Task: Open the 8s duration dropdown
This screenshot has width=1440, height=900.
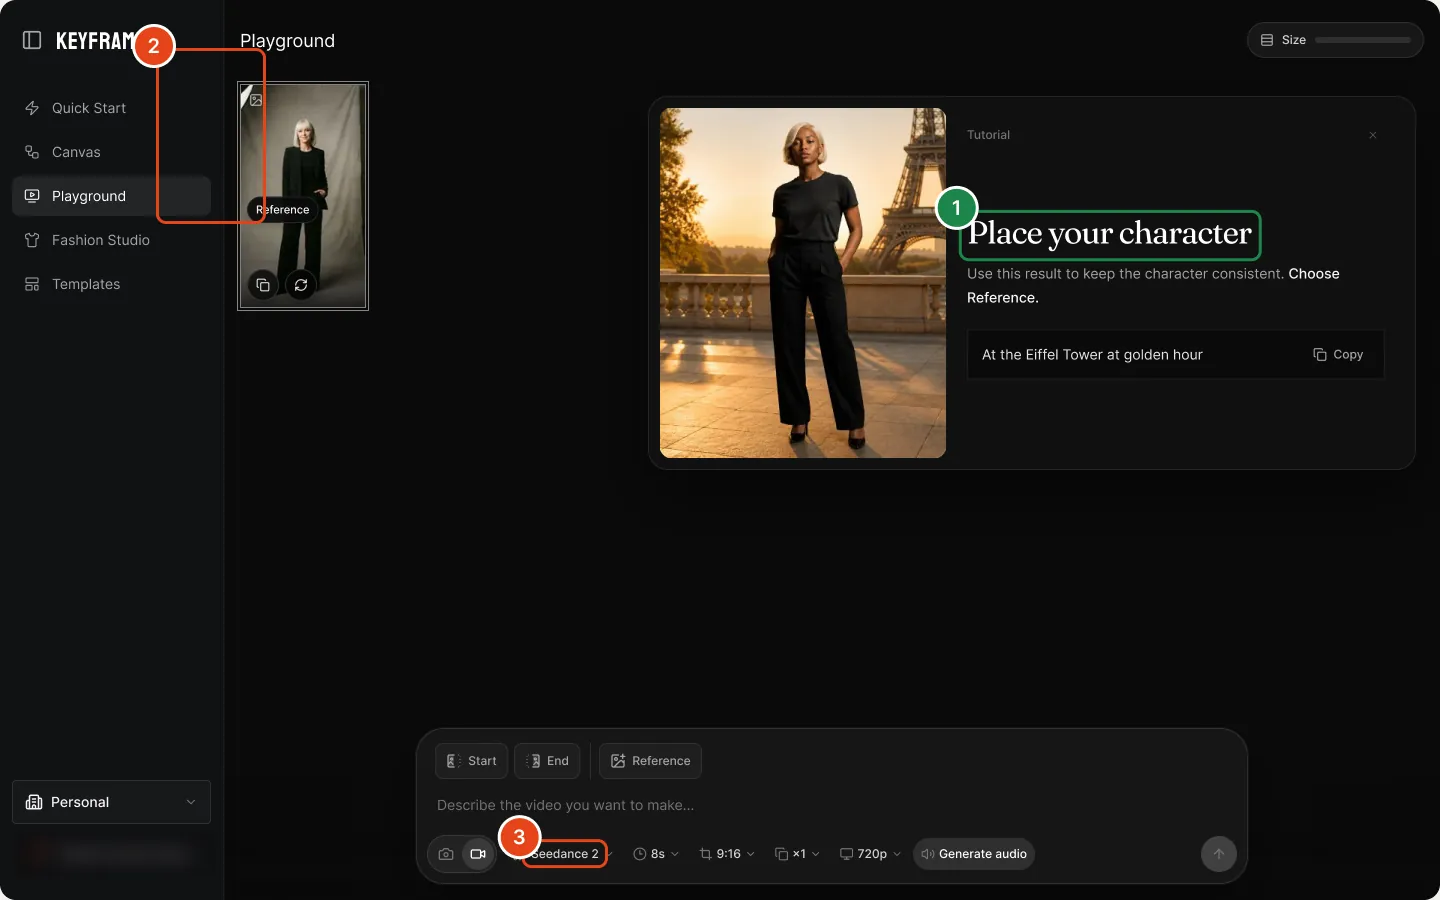Action: (656, 854)
